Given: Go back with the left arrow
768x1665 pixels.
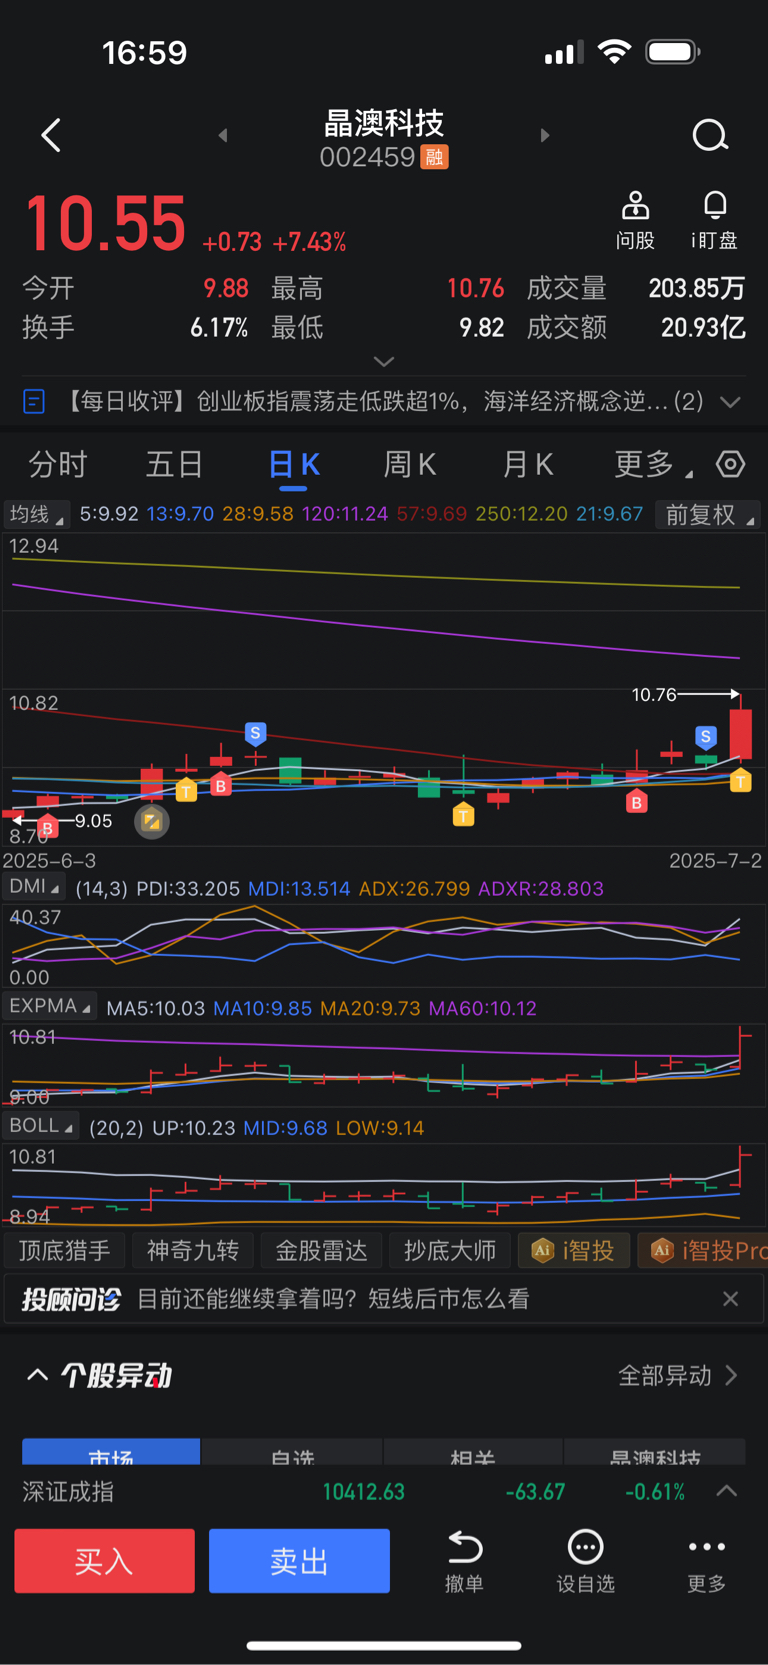Looking at the screenshot, I should (51, 135).
